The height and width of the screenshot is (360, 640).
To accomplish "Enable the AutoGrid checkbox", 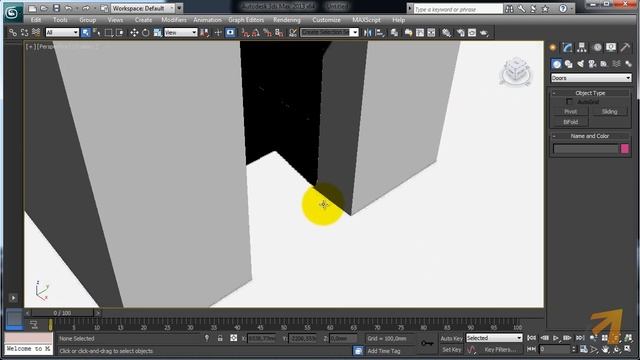I will (569, 102).
